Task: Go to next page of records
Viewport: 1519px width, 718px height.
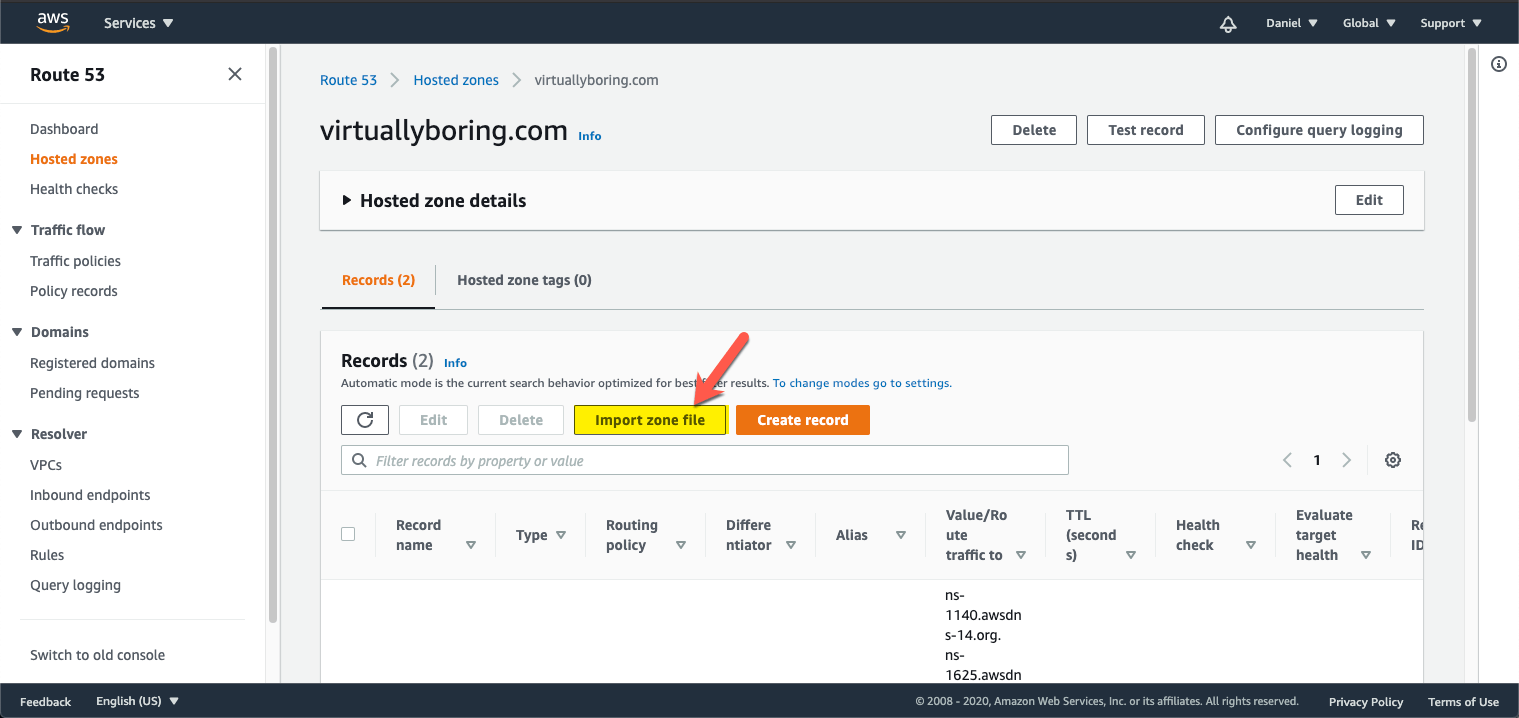Action: 1346,460
